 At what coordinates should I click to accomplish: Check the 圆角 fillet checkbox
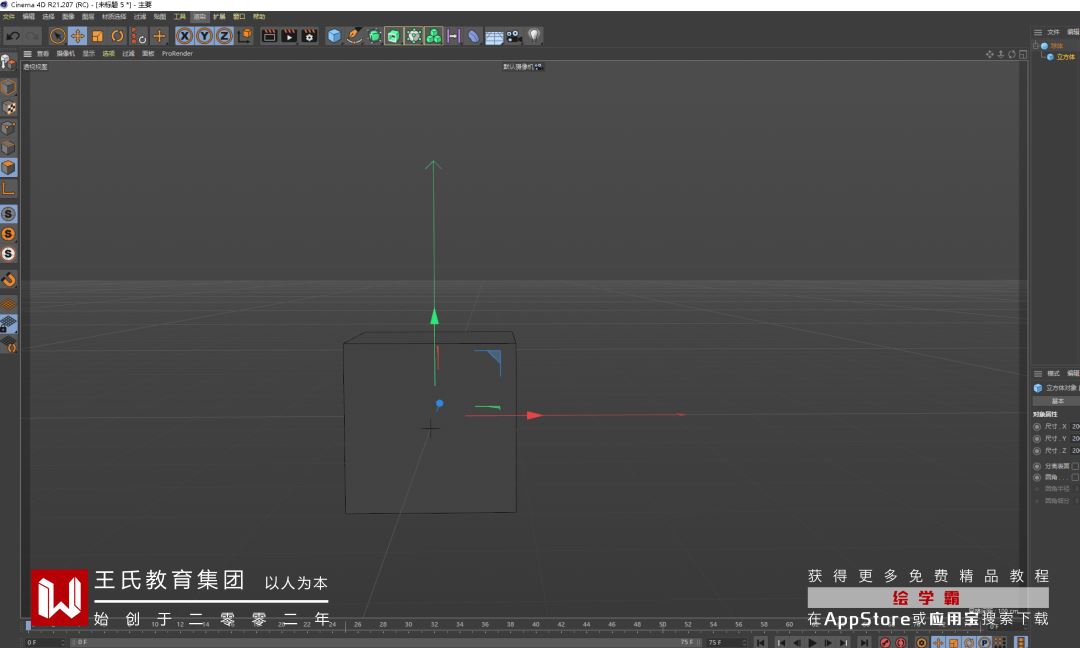coord(1074,477)
